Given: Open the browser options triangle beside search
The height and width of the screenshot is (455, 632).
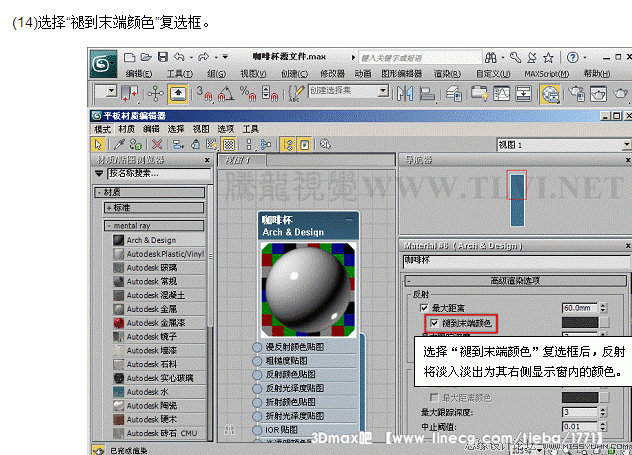Looking at the screenshot, I should point(99,174).
